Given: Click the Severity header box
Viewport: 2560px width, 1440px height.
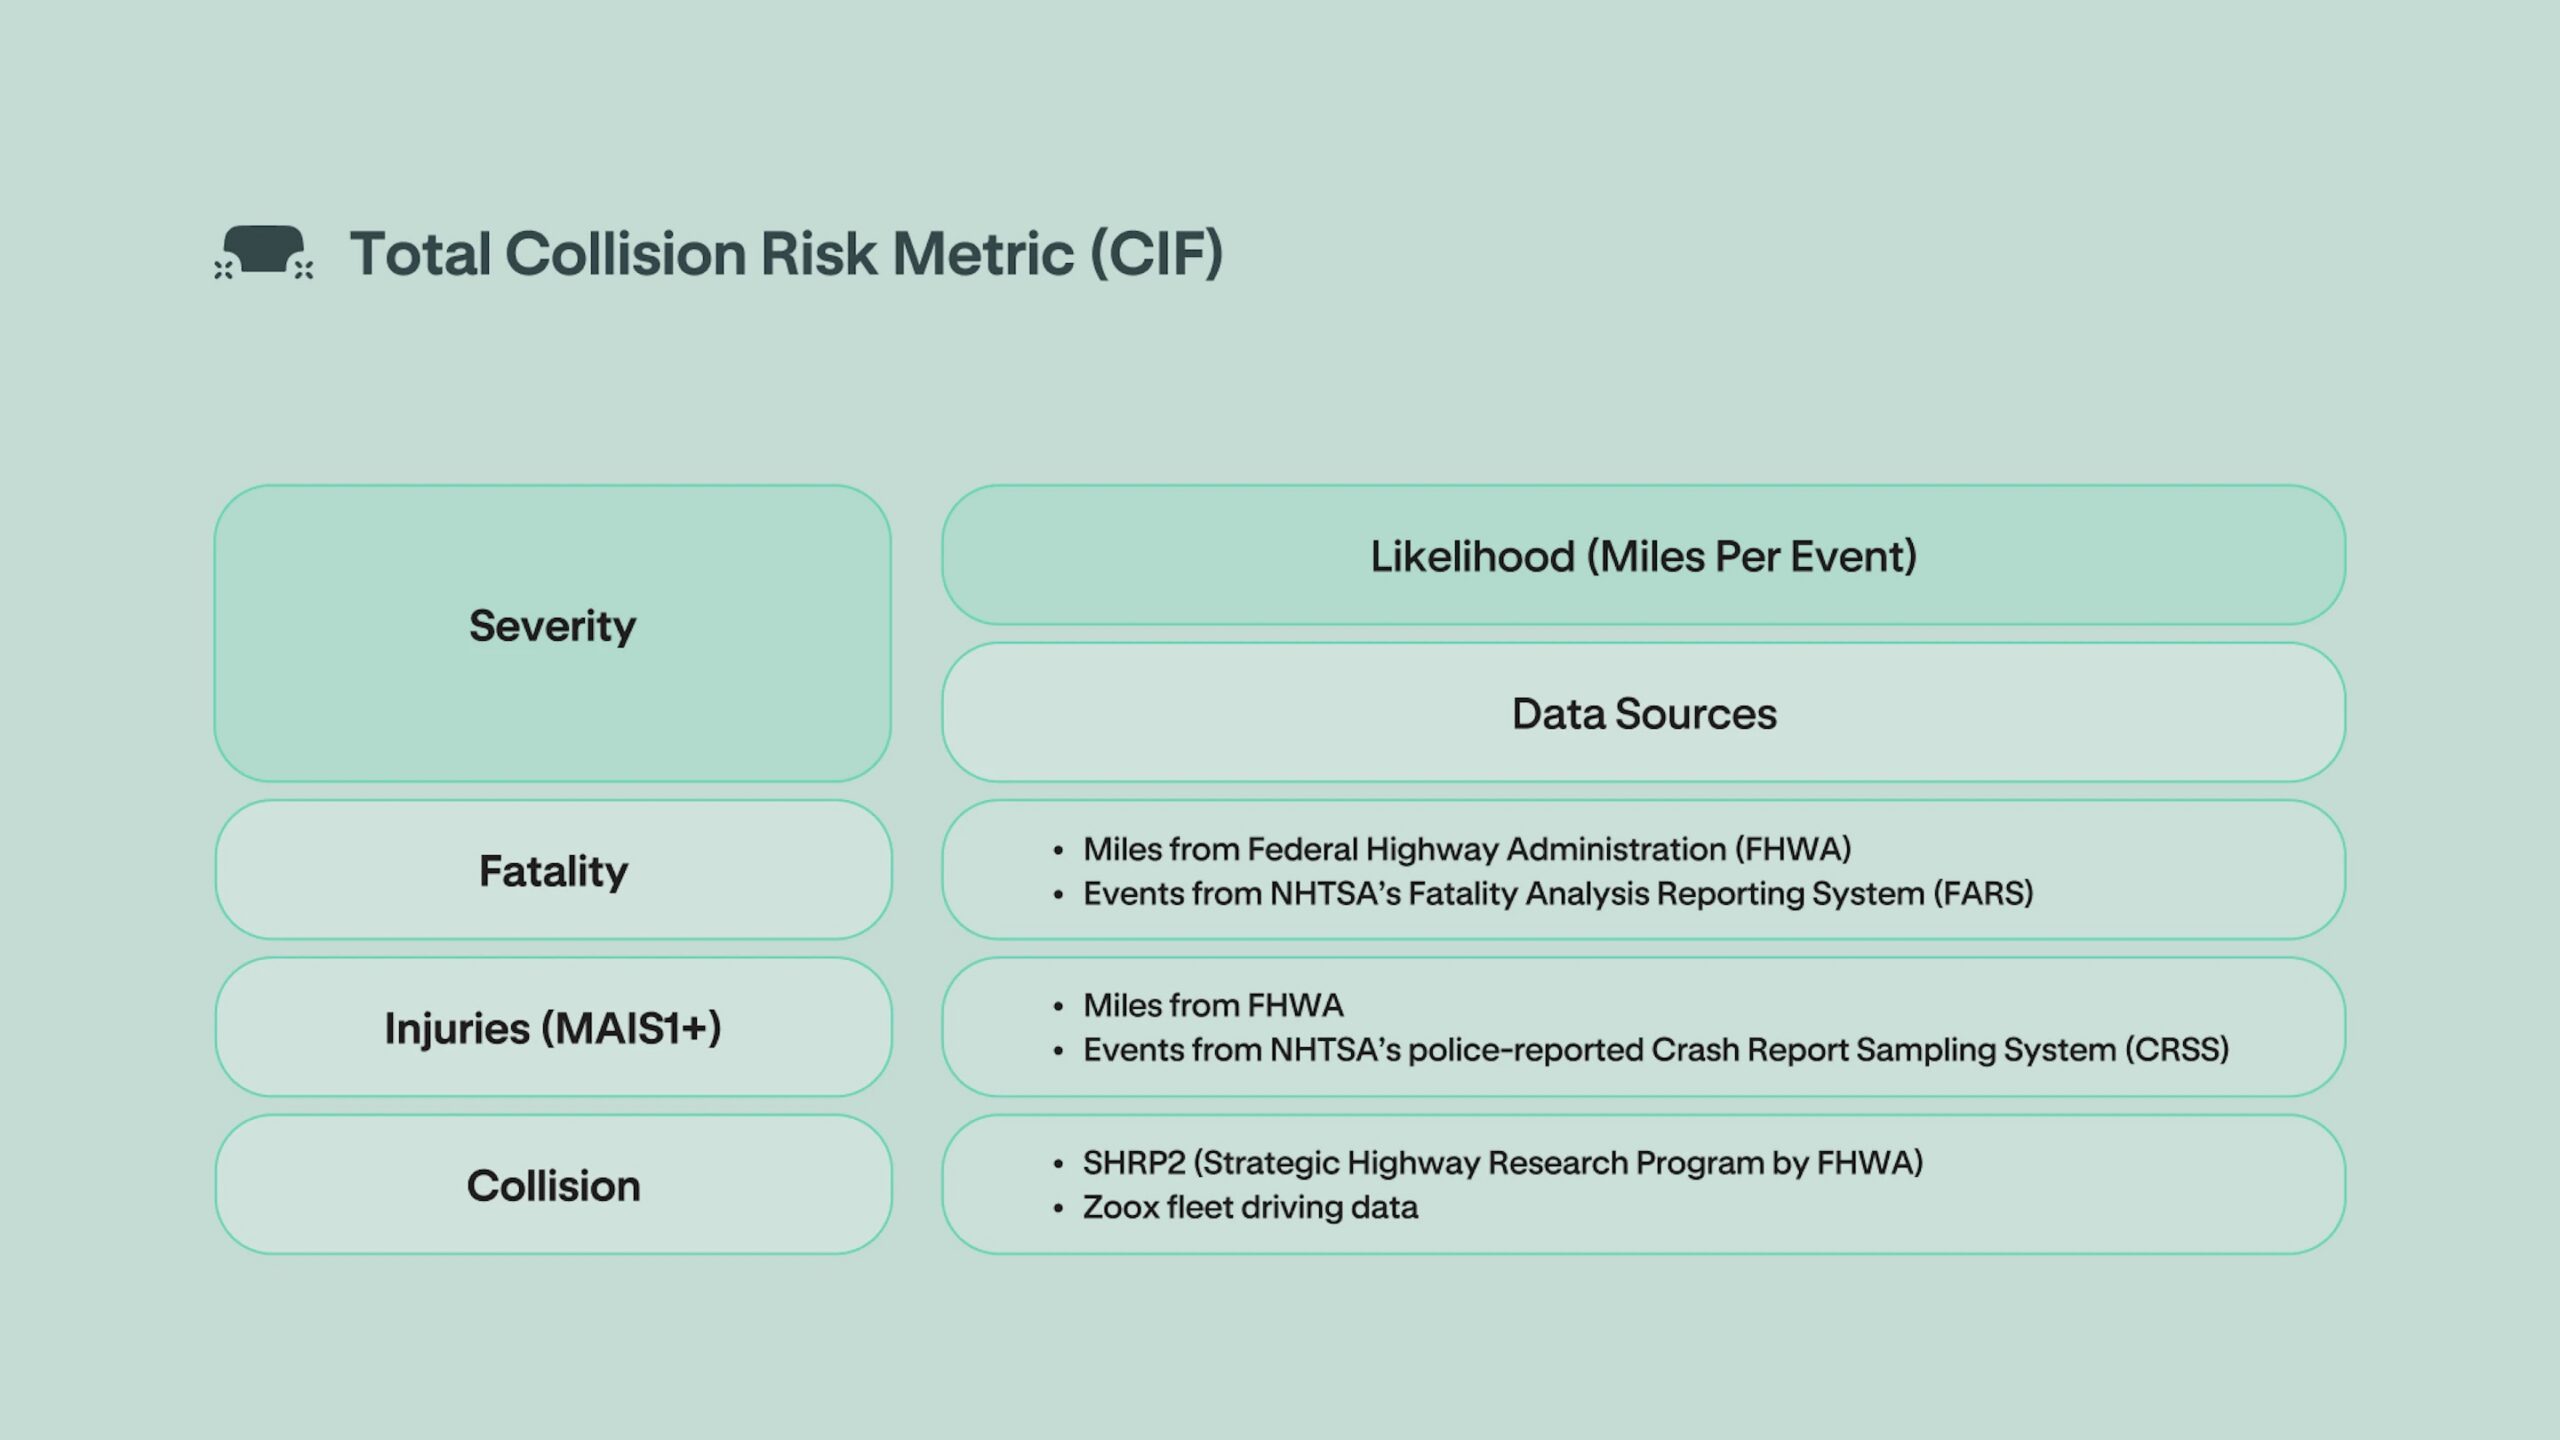Looking at the screenshot, I should (x=553, y=633).
